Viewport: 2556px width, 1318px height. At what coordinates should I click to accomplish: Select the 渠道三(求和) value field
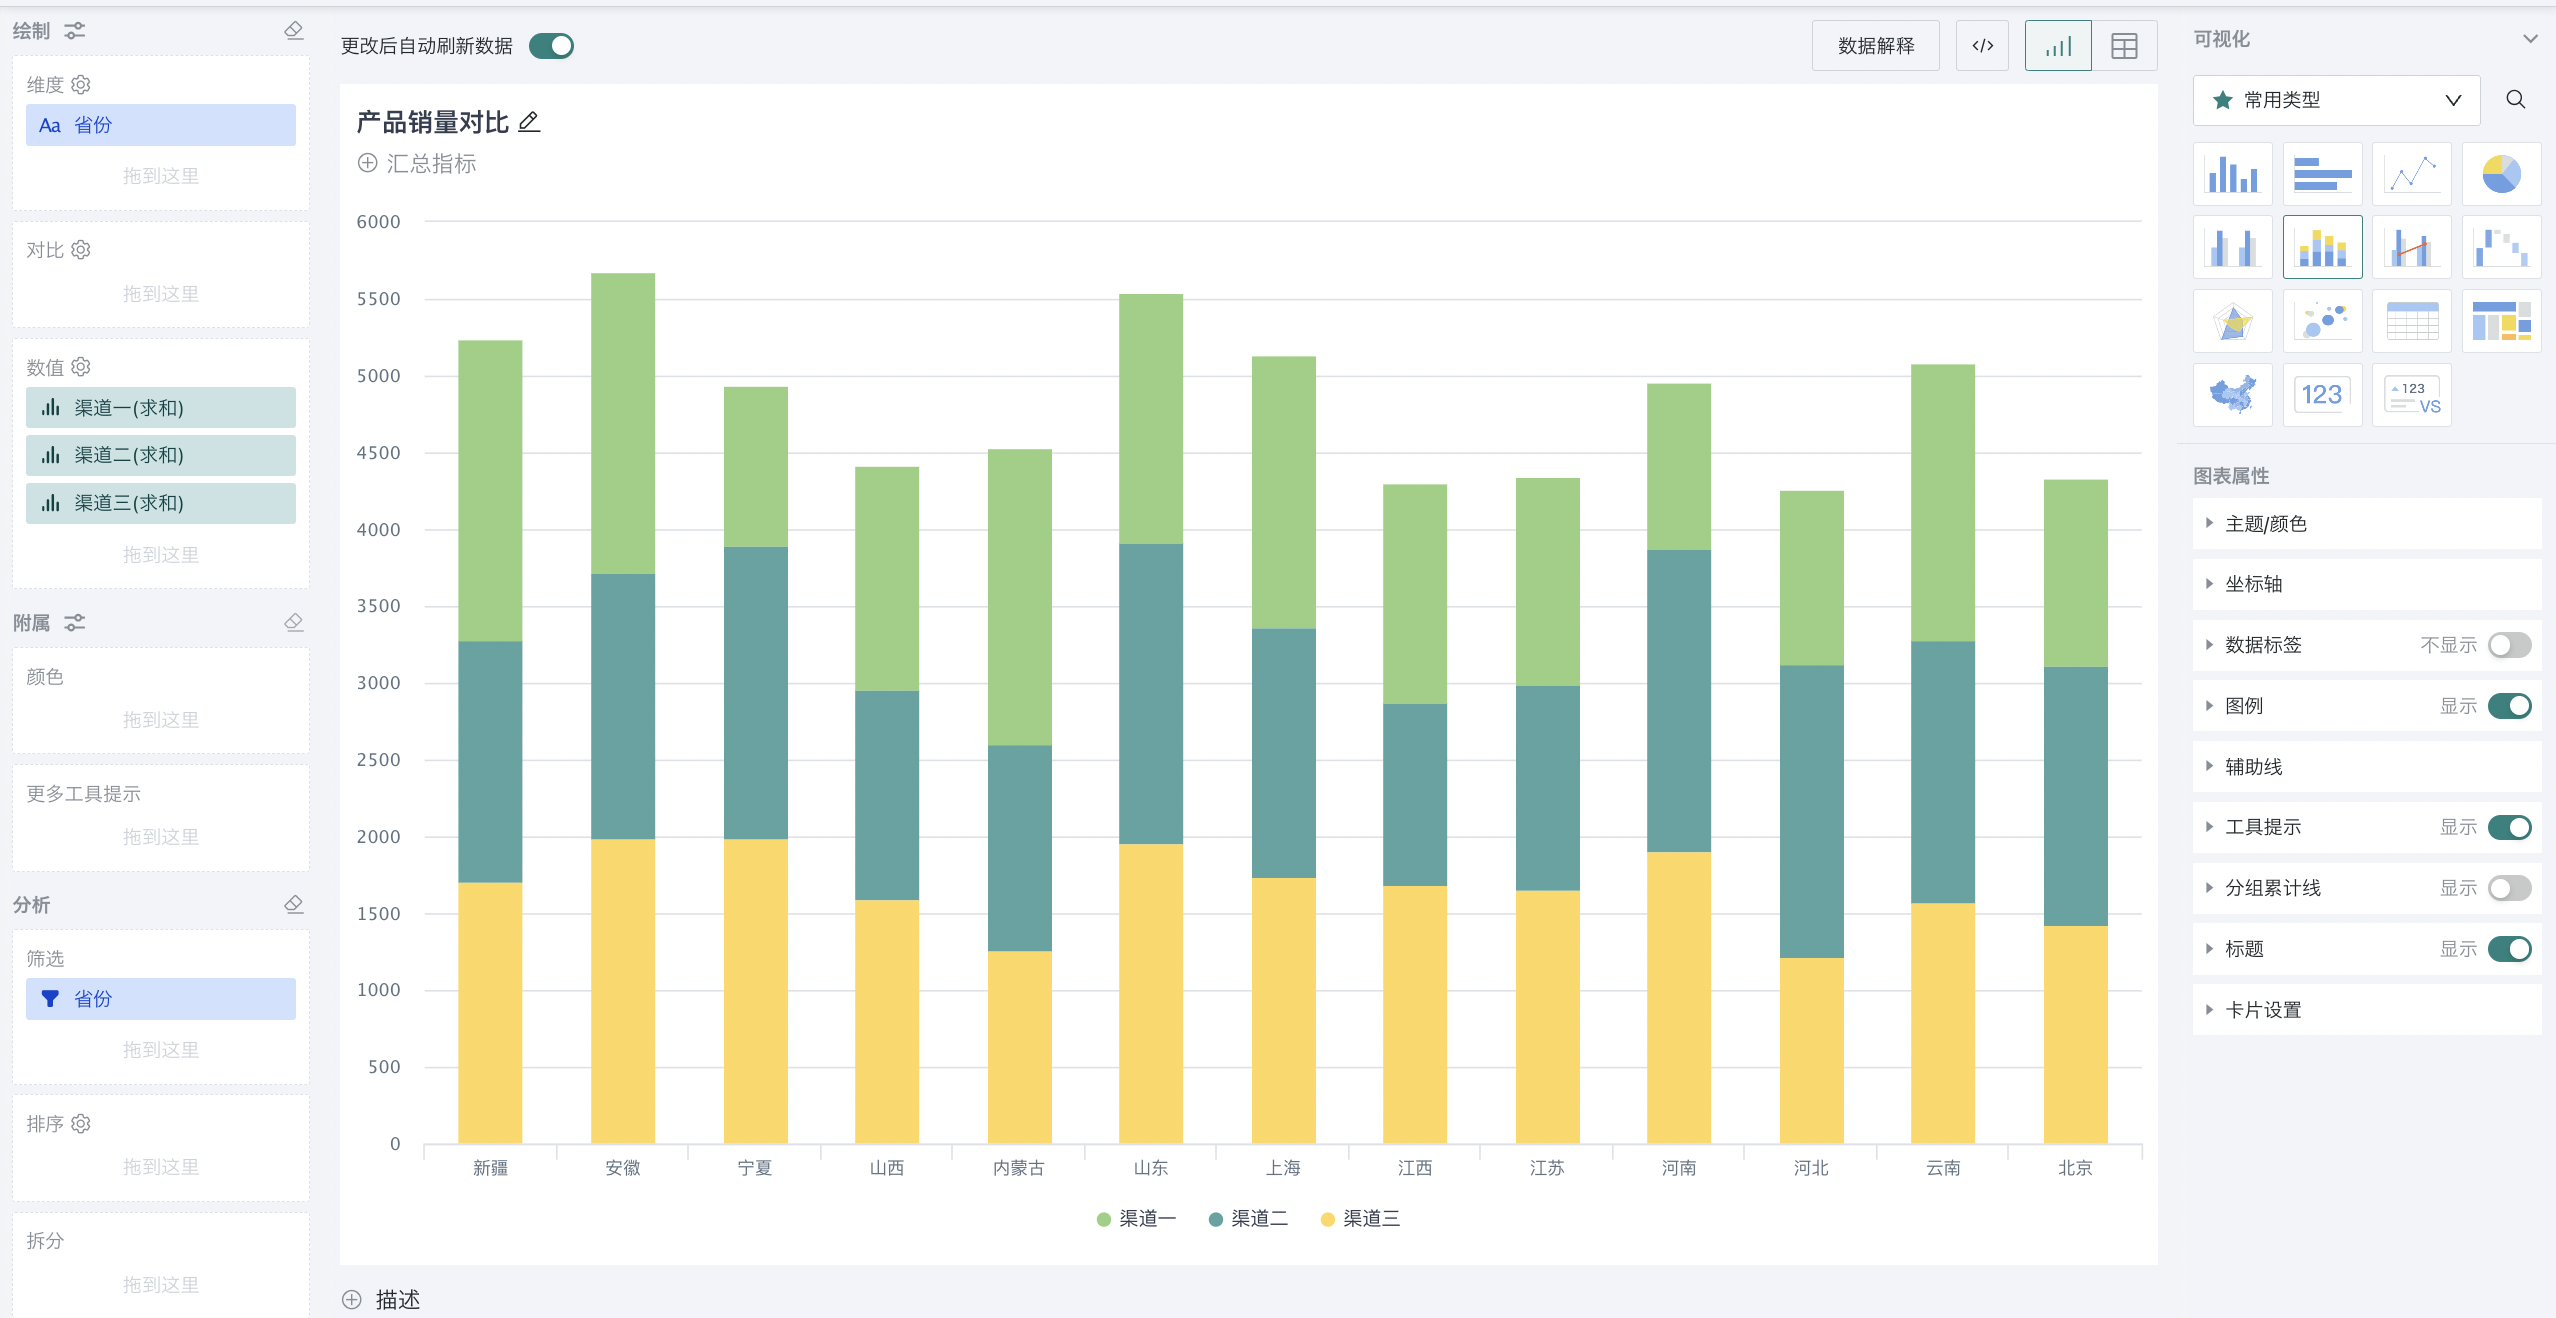(161, 503)
